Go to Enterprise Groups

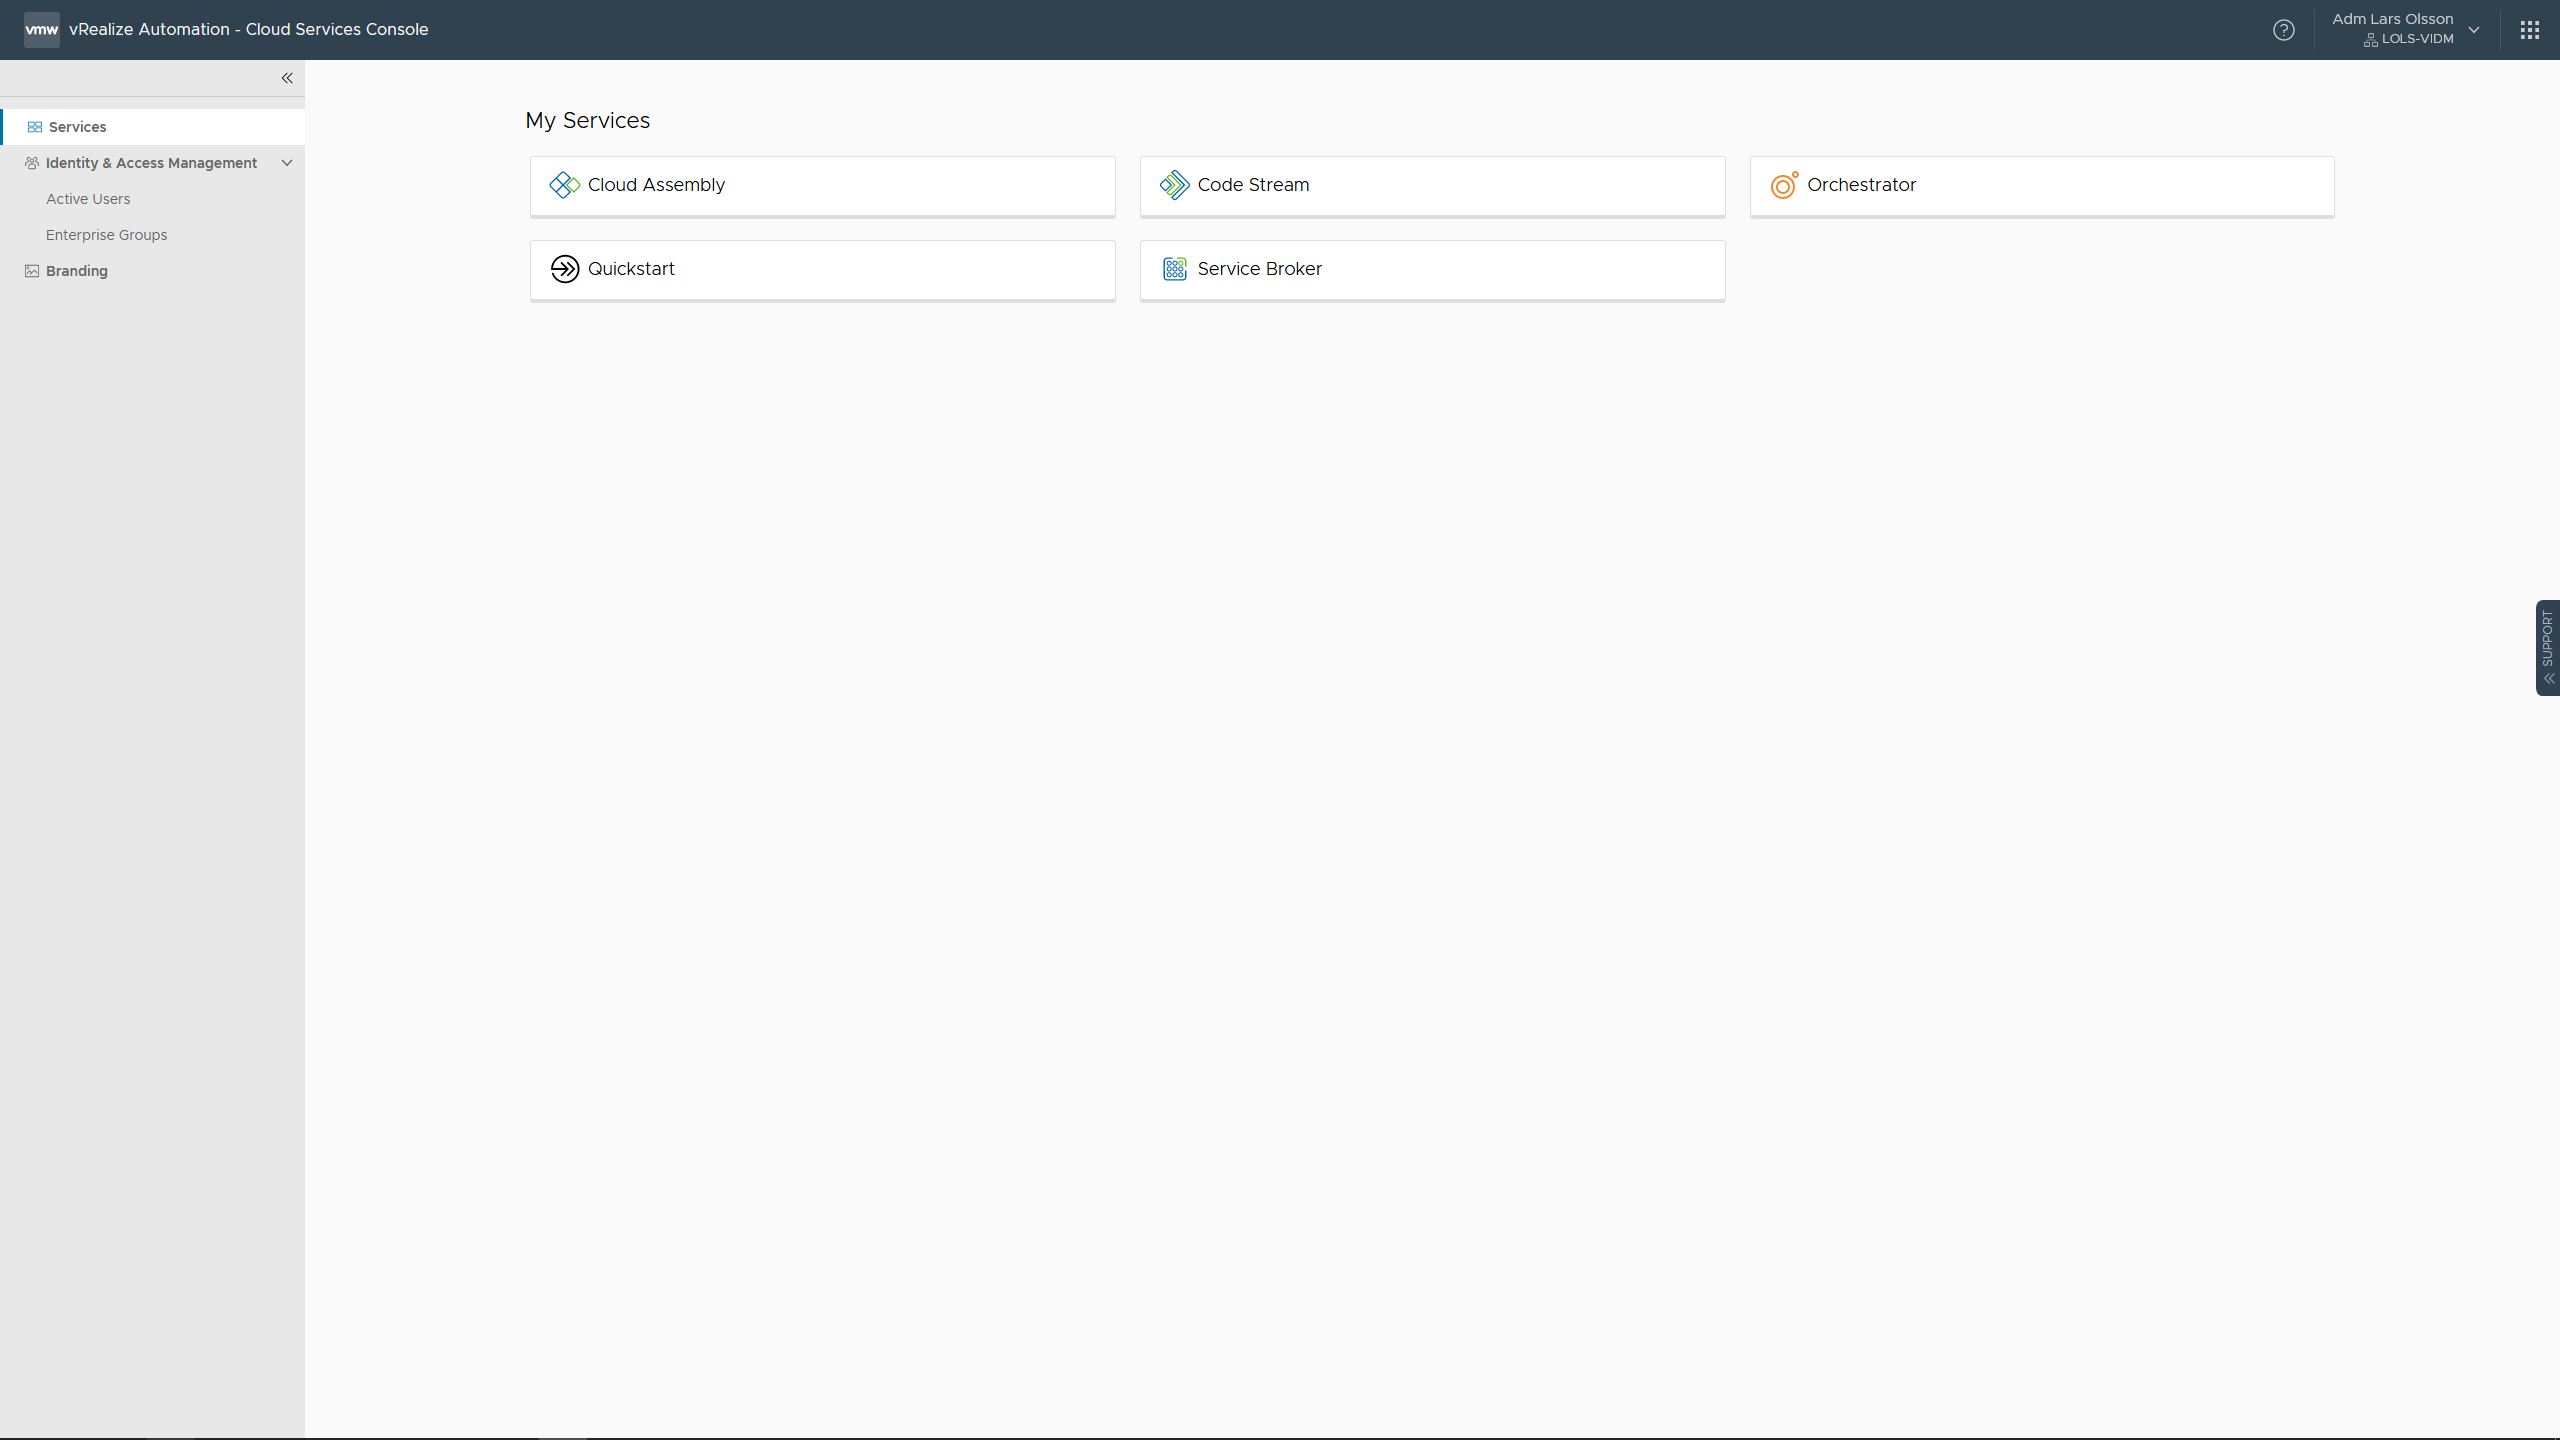point(107,235)
